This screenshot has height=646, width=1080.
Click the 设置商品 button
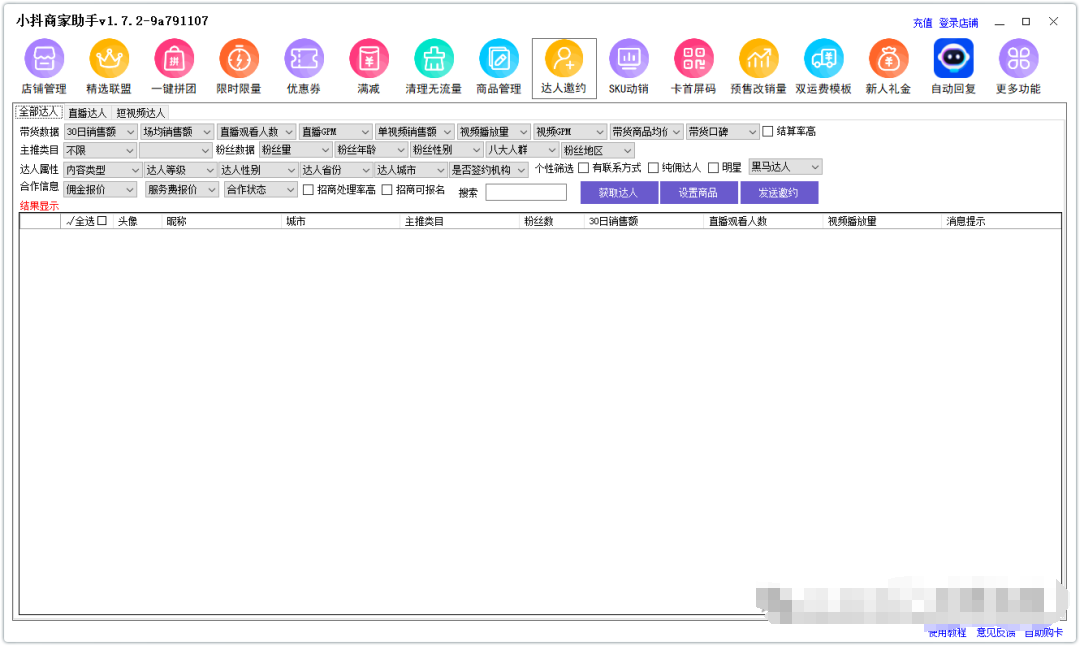point(698,193)
